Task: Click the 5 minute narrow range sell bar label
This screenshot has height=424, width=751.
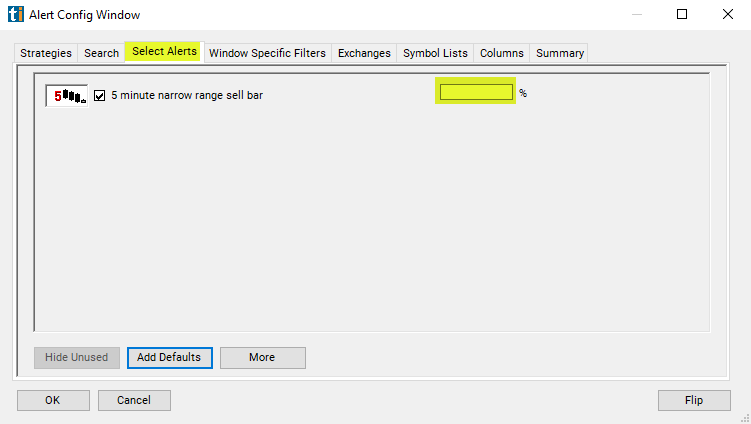Action: tap(187, 95)
